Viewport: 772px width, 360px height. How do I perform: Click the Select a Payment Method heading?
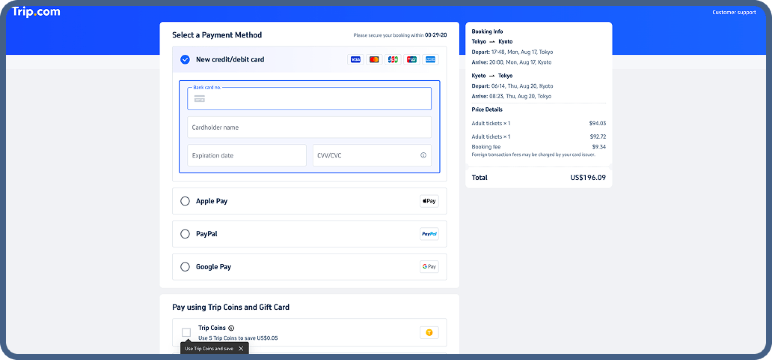pyautogui.click(x=217, y=35)
